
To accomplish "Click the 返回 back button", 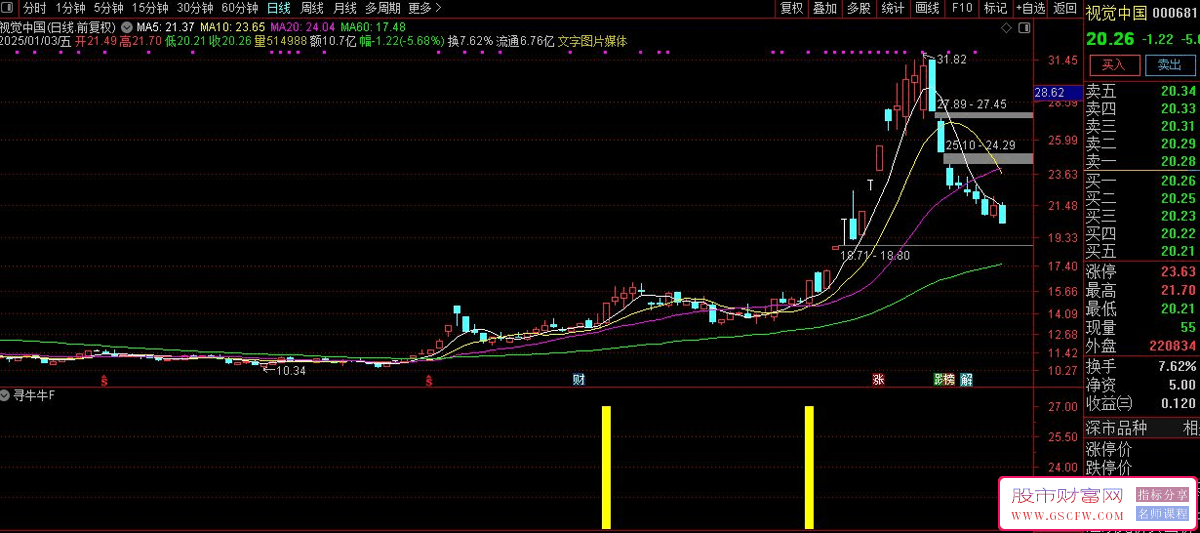I will click(x=1064, y=8).
